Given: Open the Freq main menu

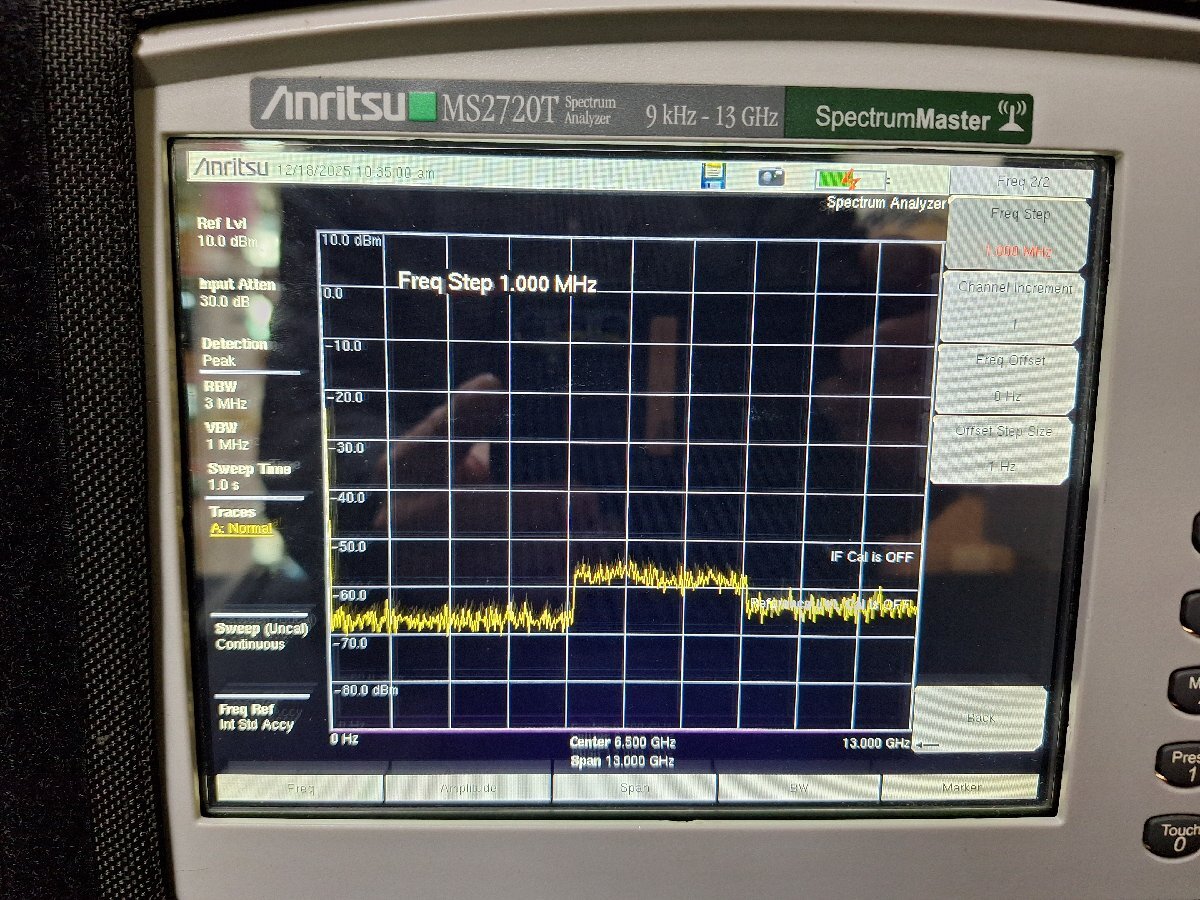Looking at the screenshot, I should [300, 788].
